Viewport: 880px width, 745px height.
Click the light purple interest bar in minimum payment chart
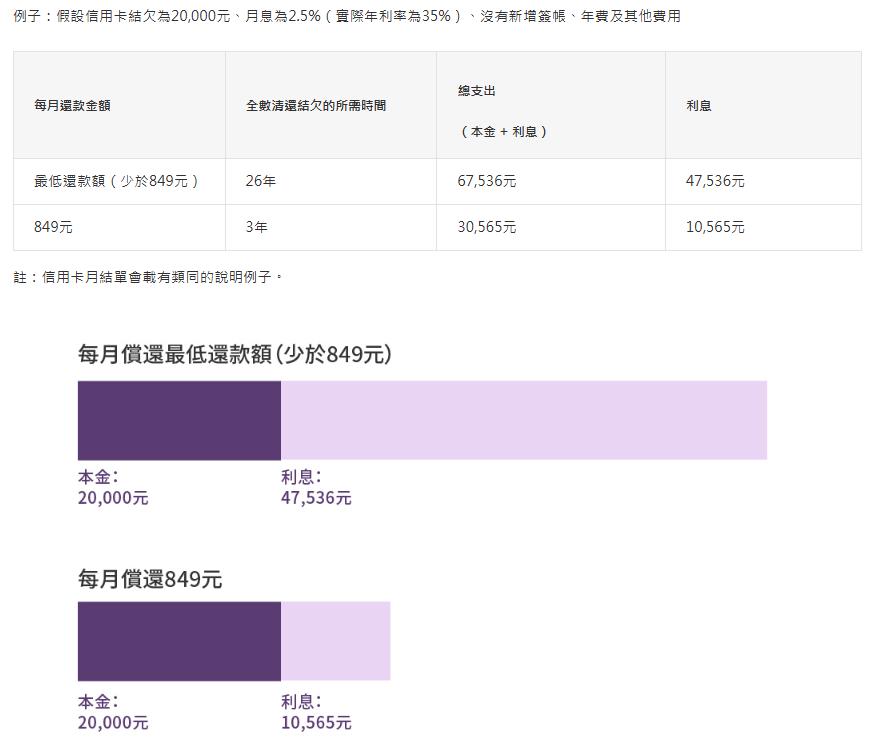(x=524, y=421)
